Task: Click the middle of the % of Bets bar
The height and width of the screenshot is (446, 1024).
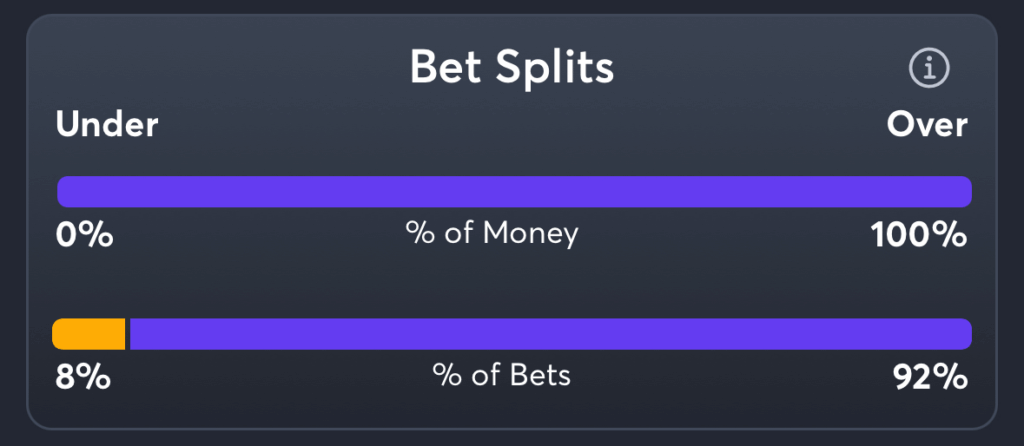Action: 512,334
